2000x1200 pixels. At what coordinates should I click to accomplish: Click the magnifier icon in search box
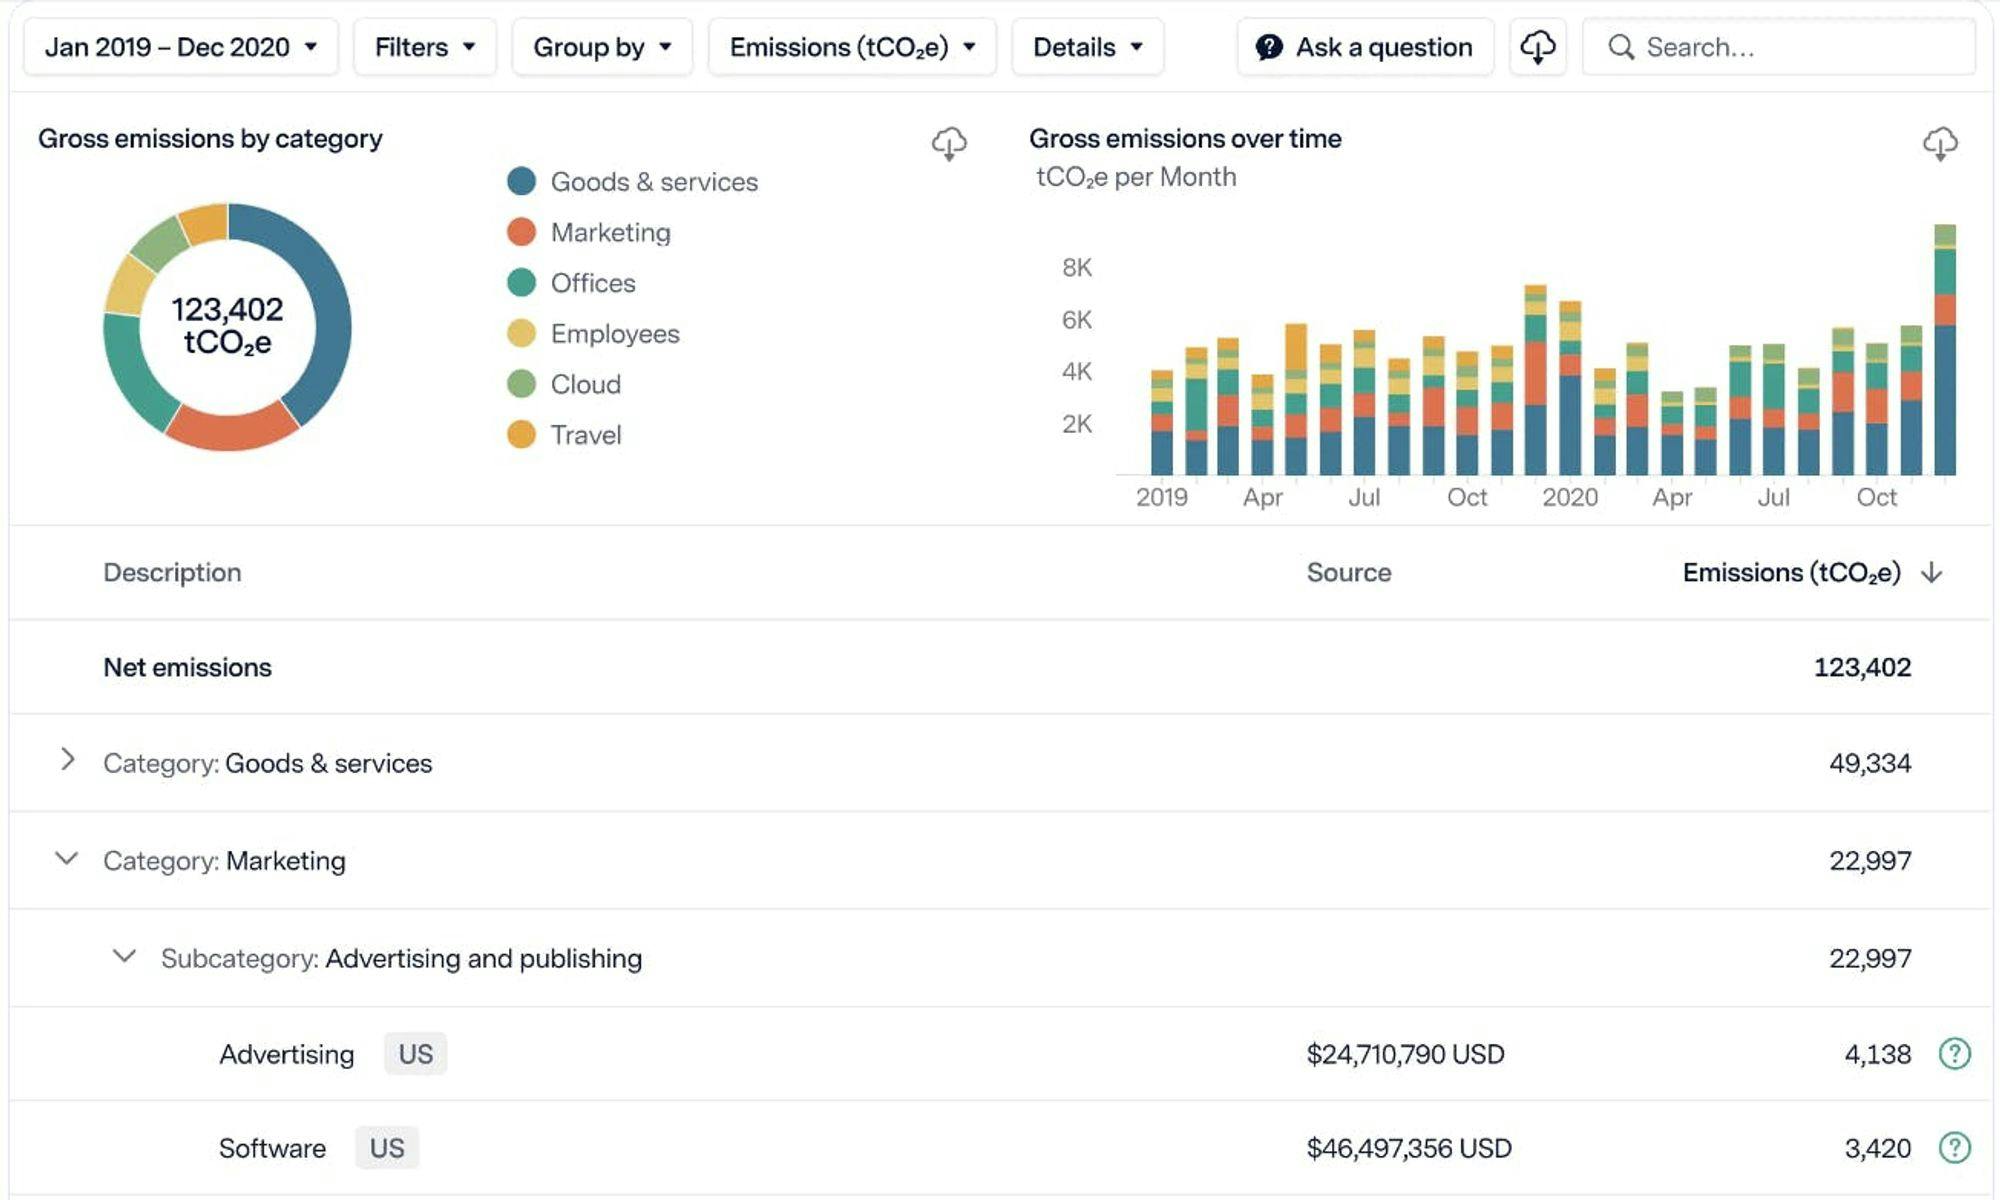pos(1621,47)
